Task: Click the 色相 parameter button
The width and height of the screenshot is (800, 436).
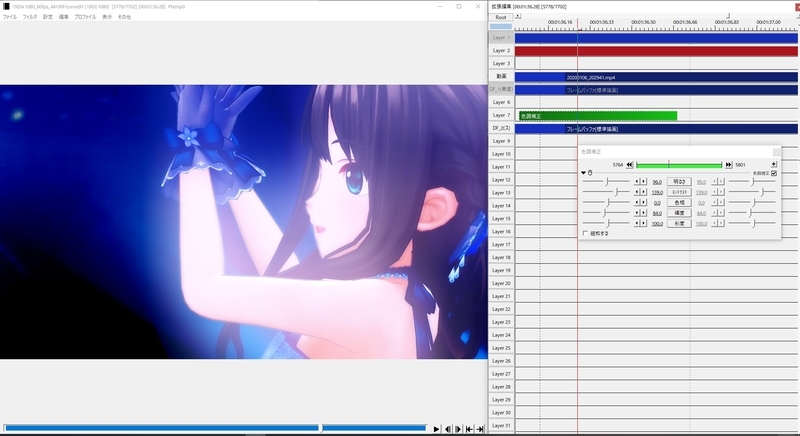Action: [679, 202]
